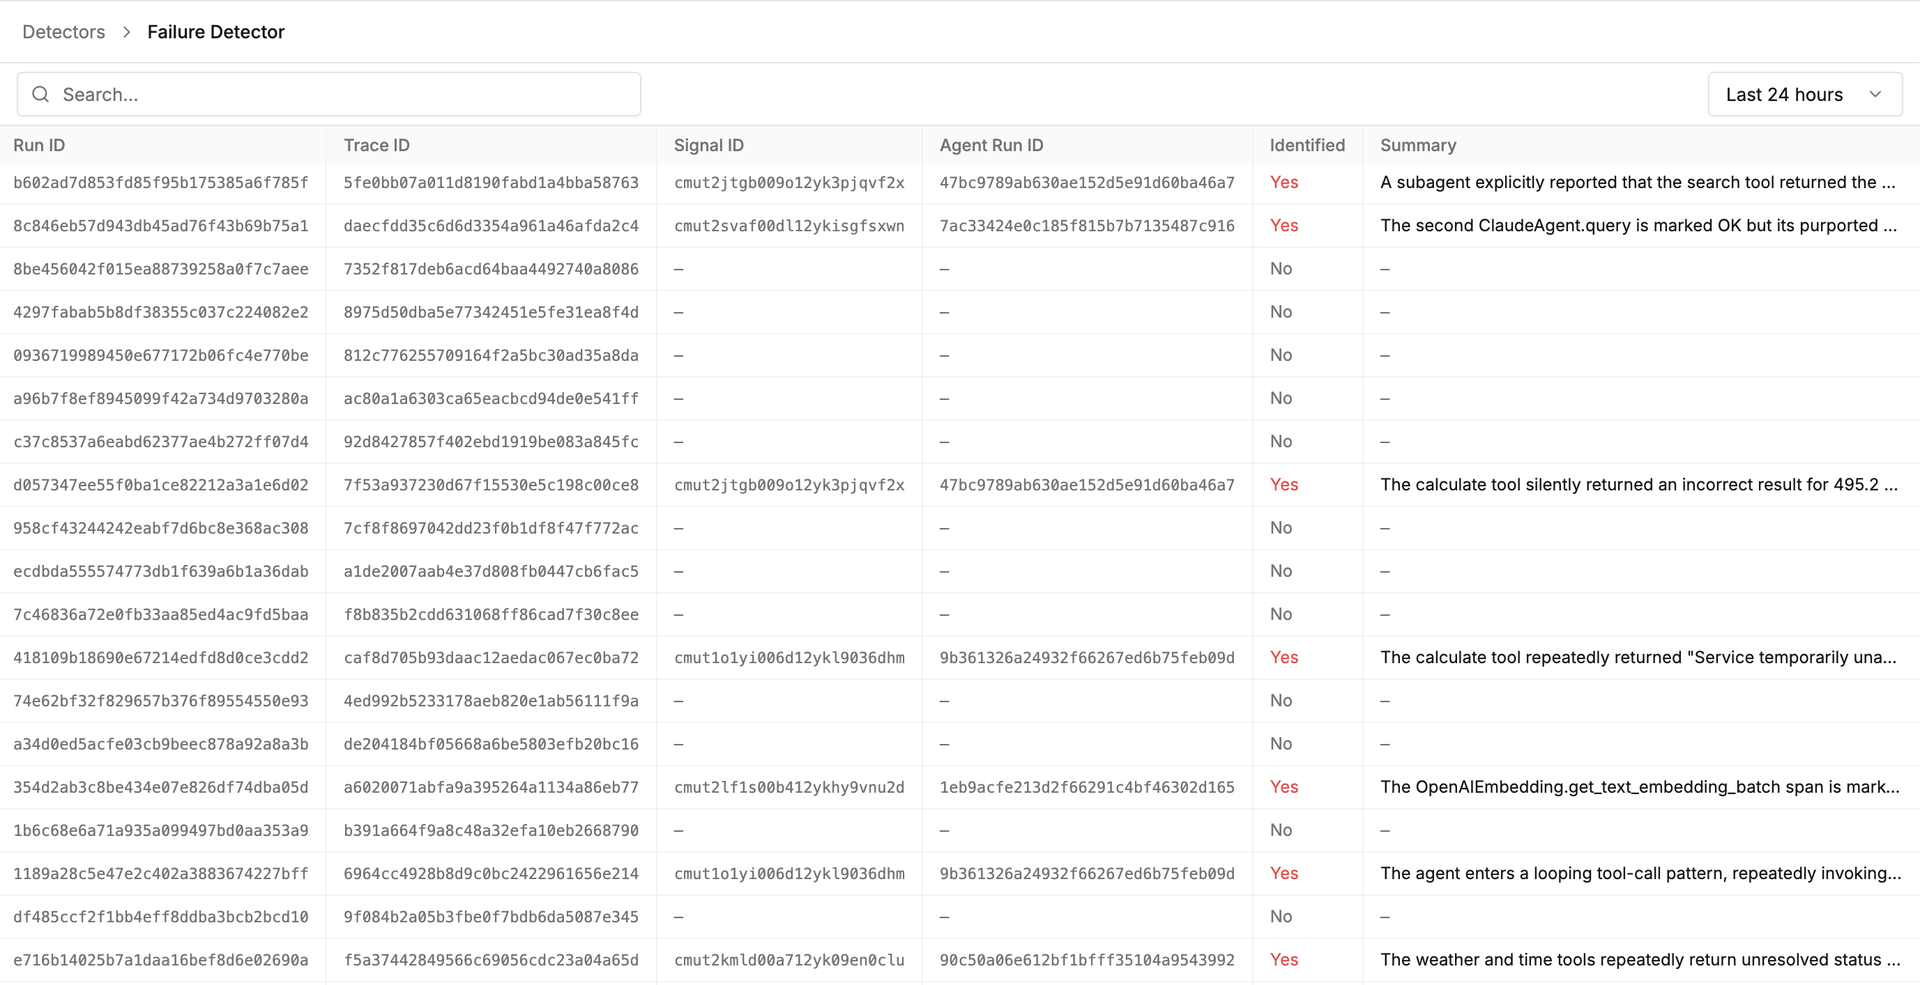Click agent run ID 7ac33424e0c185f815b7b7135487c916

1087,226
